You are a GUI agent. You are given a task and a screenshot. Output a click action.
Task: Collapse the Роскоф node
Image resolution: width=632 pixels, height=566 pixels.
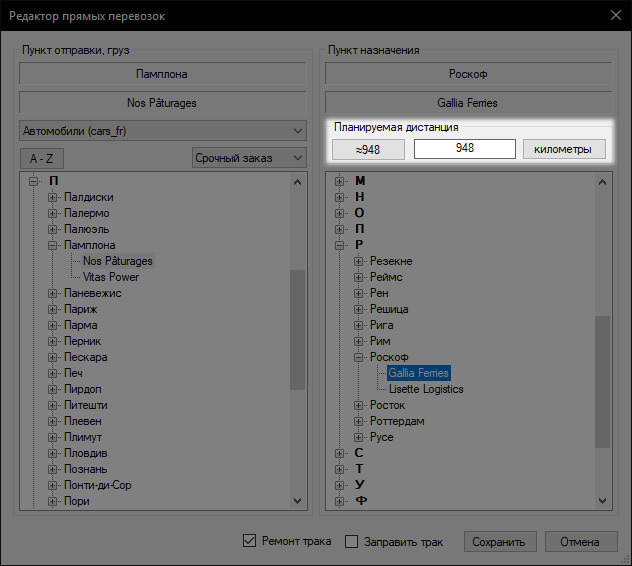[358, 357]
